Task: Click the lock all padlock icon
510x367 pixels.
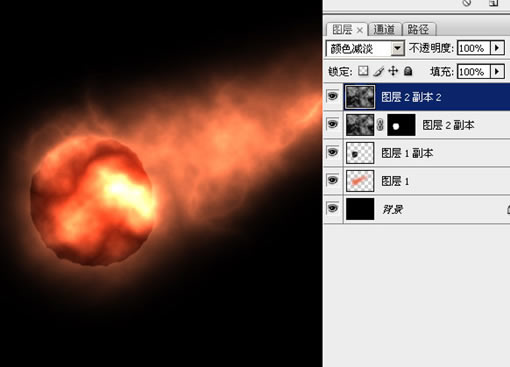Action: (x=408, y=71)
